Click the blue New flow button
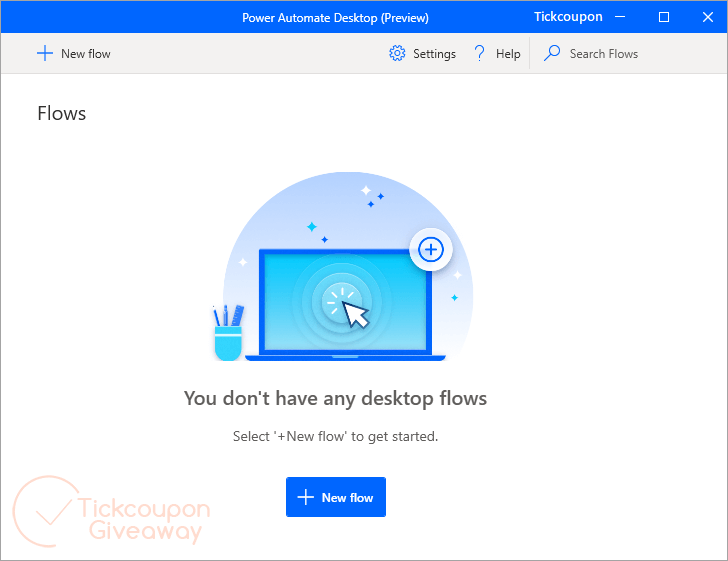 [x=336, y=497]
